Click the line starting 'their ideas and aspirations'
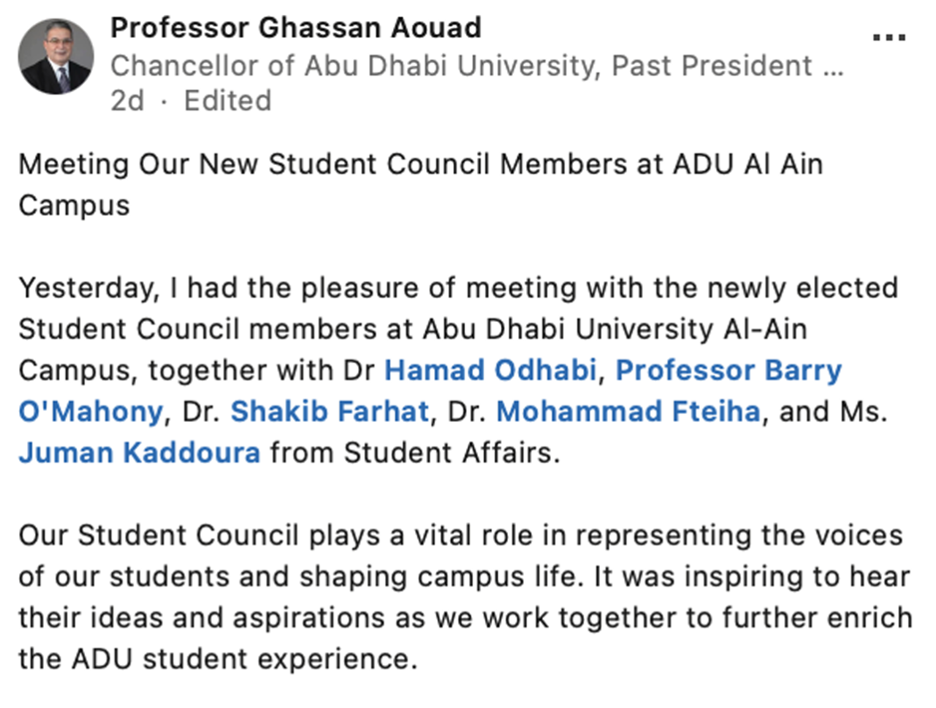The width and height of the screenshot is (936, 708). (x=465, y=618)
